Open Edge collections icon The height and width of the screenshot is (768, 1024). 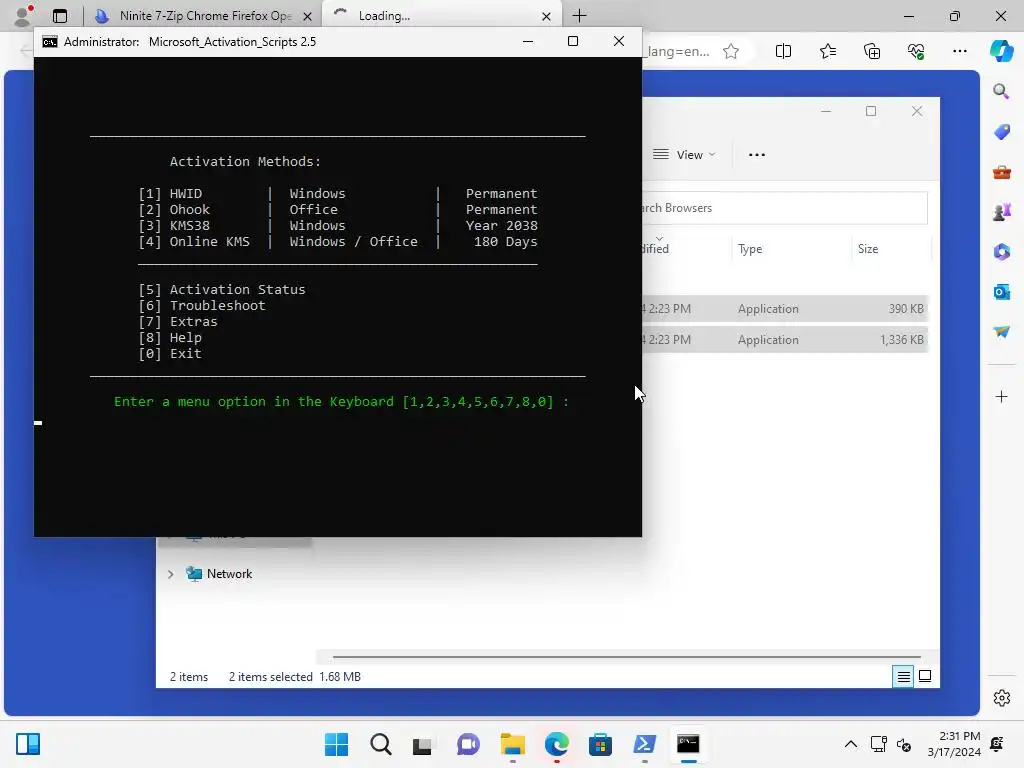872,52
